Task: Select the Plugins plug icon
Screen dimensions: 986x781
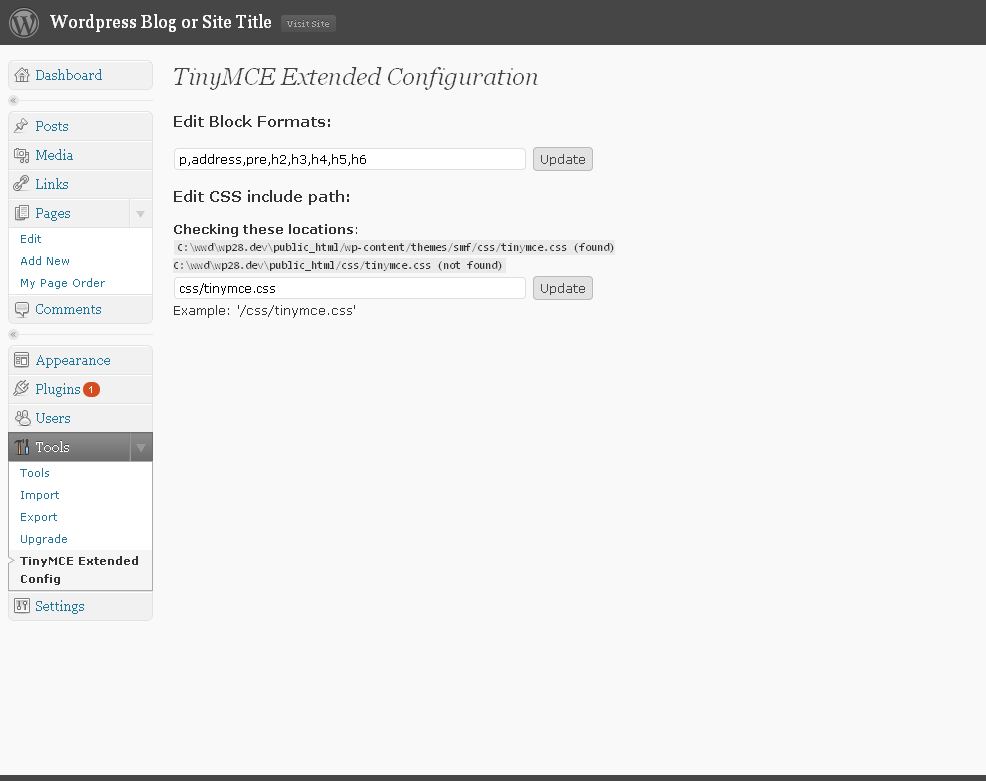Action: (21, 389)
